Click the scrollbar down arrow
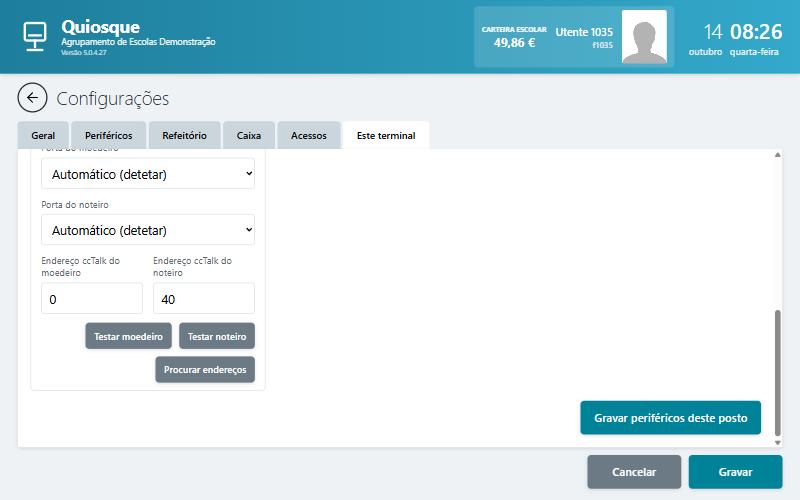Screen dimensions: 800x500 pyautogui.click(x=778, y=442)
